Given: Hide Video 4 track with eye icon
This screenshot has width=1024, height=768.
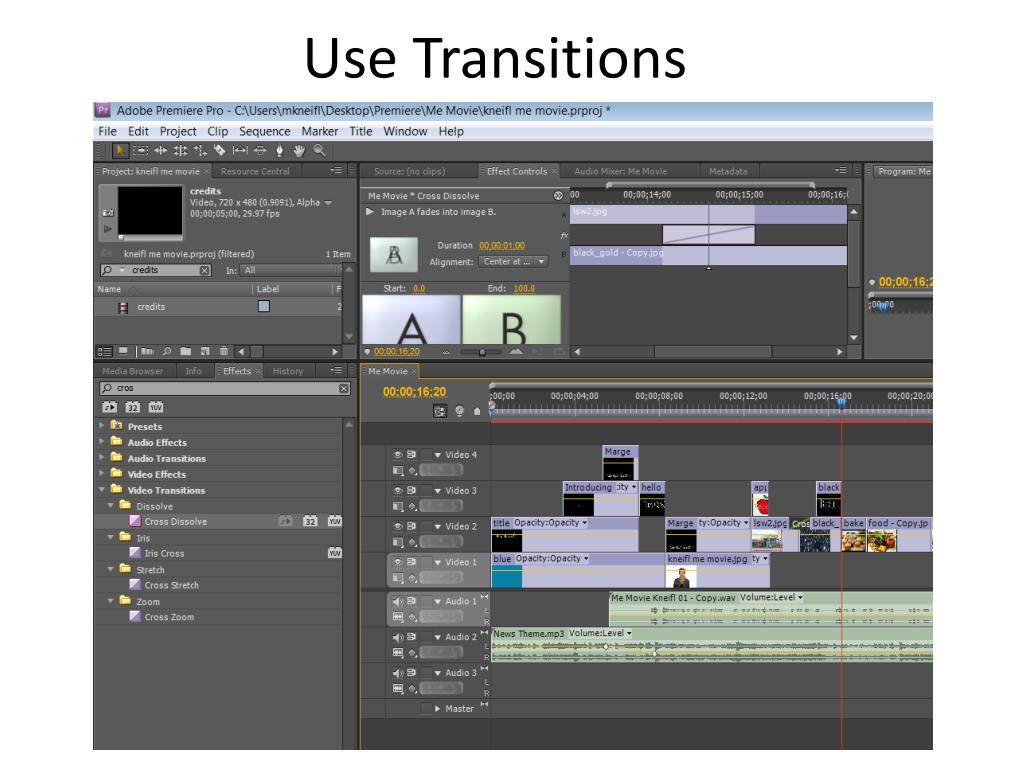Looking at the screenshot, I should [398, 455].
